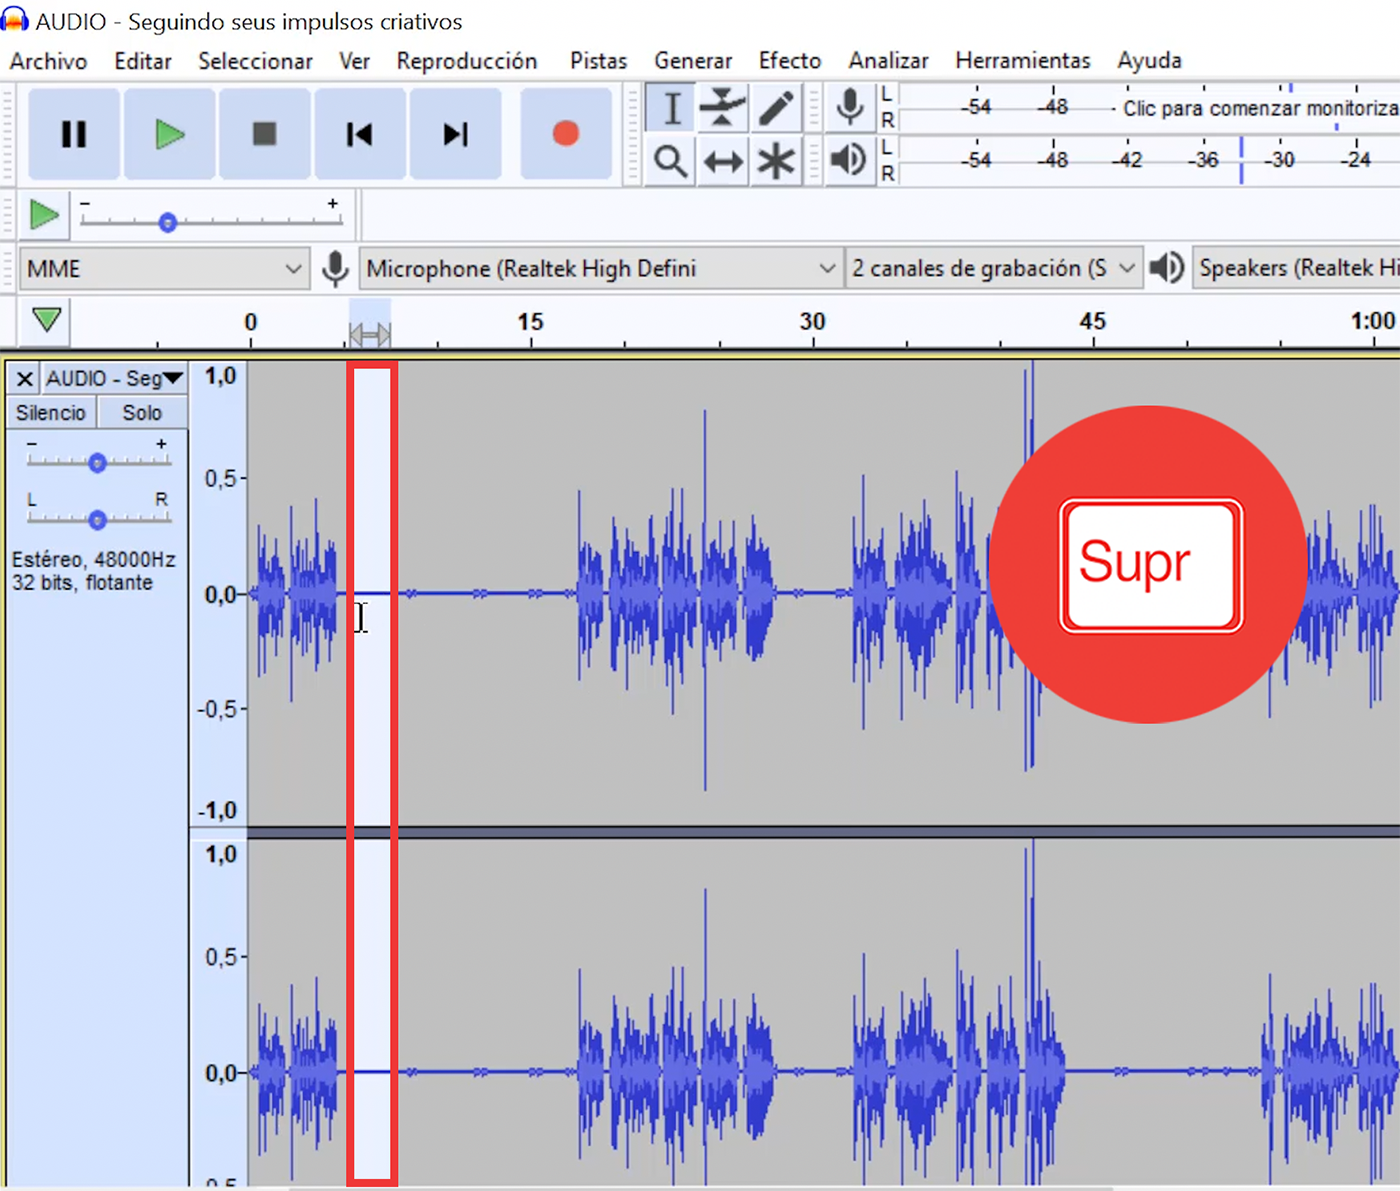Image resolution: width=1400 pixels, height=1191 pixels.
Task: Click the 1,0 label on upper channel scale
Action: tap(220, 376)
